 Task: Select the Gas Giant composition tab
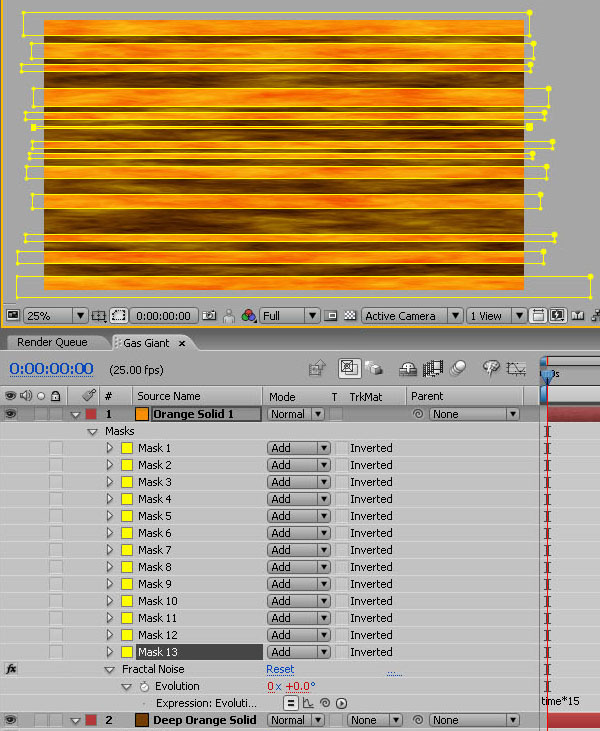coord(139,343)
